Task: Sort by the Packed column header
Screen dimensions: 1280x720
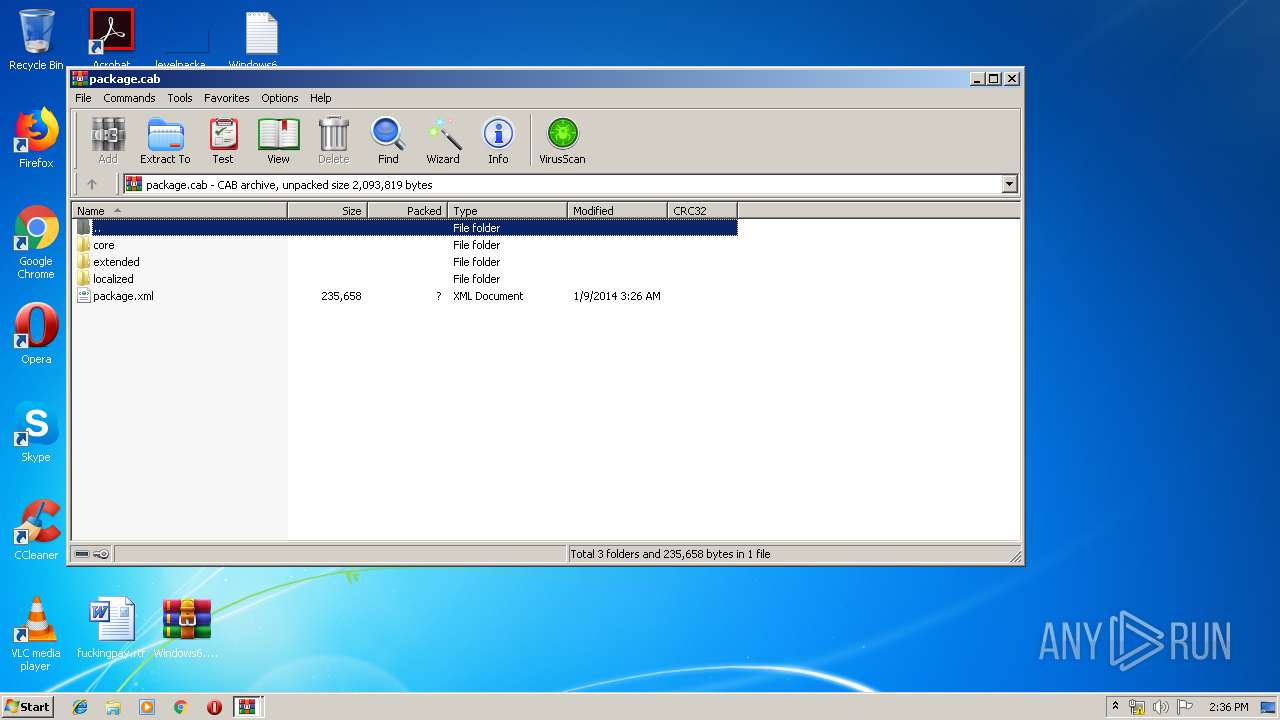Action: [x=407, y=210]
